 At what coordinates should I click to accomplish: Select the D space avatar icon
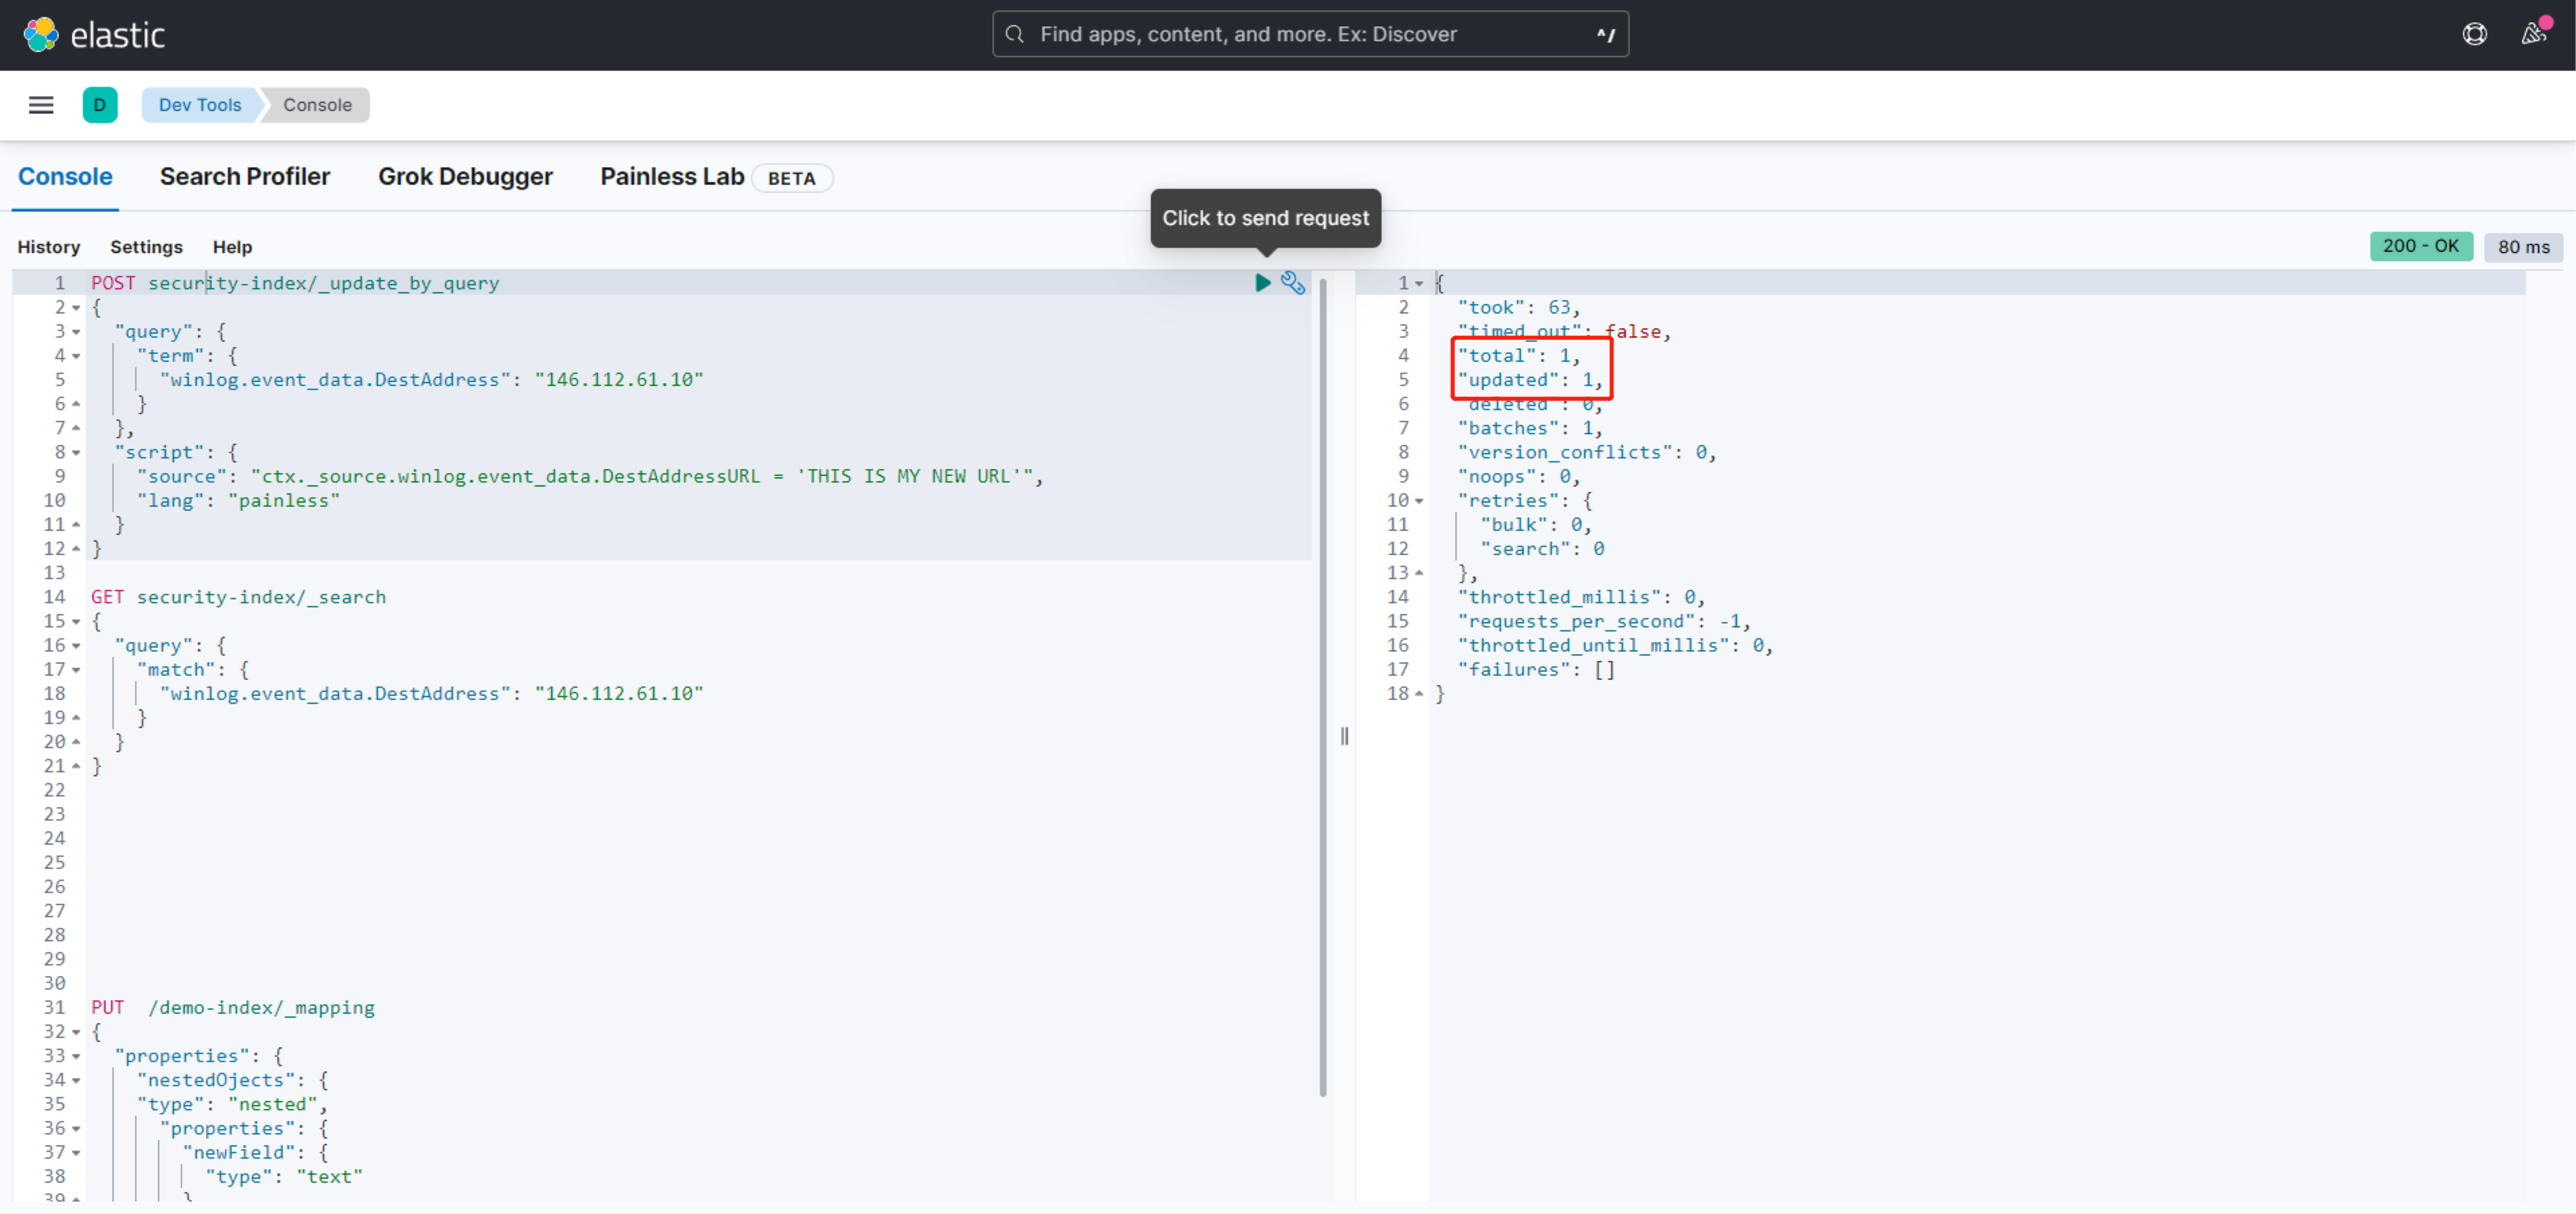100,104
